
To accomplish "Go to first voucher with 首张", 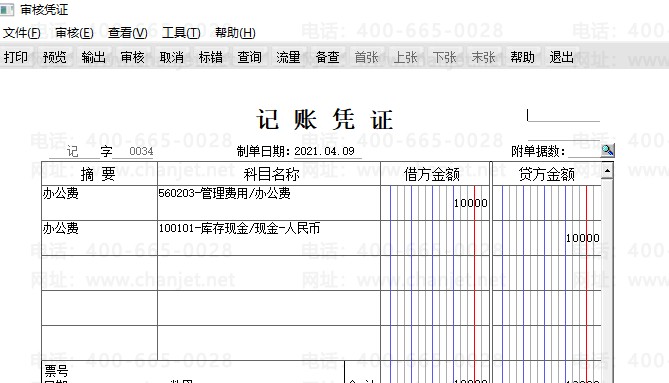I will click(x=366, y=57).
